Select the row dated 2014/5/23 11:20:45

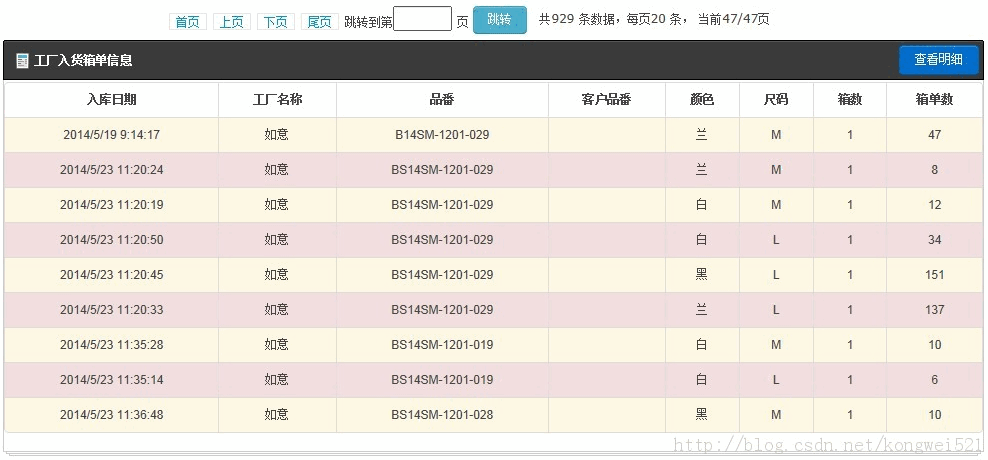[111, 275]
